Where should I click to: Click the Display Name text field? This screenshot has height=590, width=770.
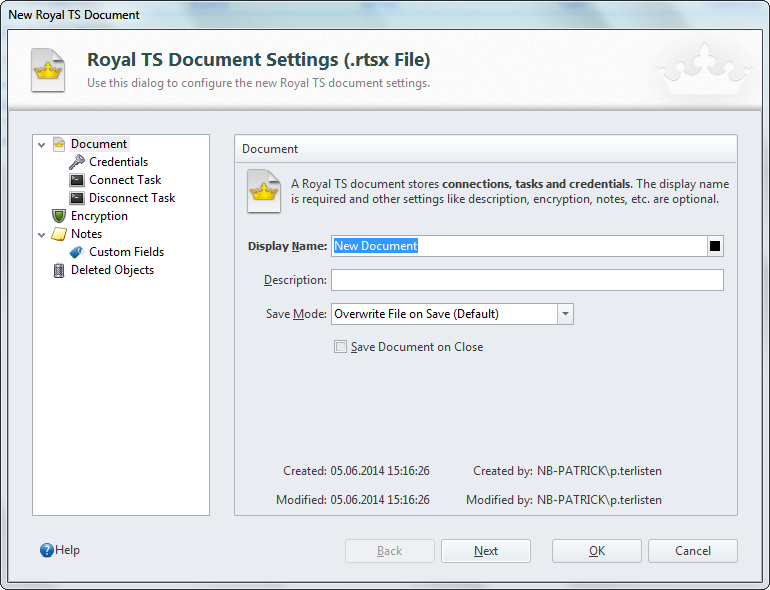[518, 246]
